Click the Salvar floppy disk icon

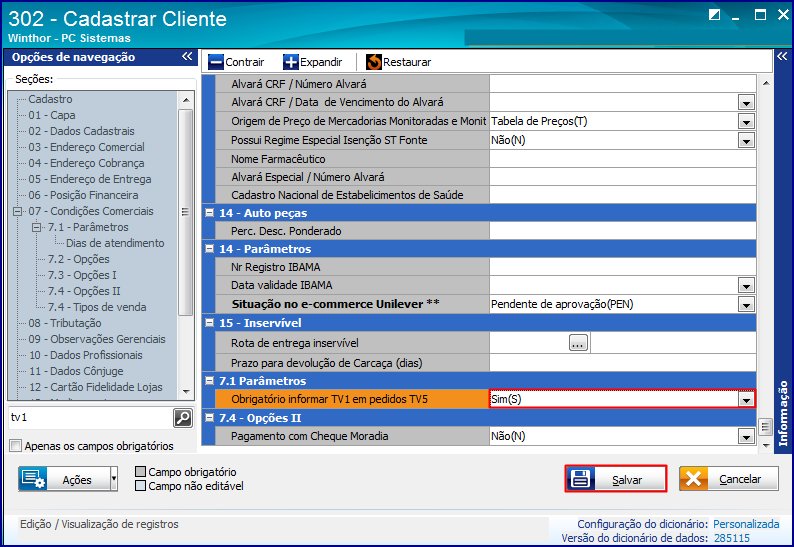point(580,479)
